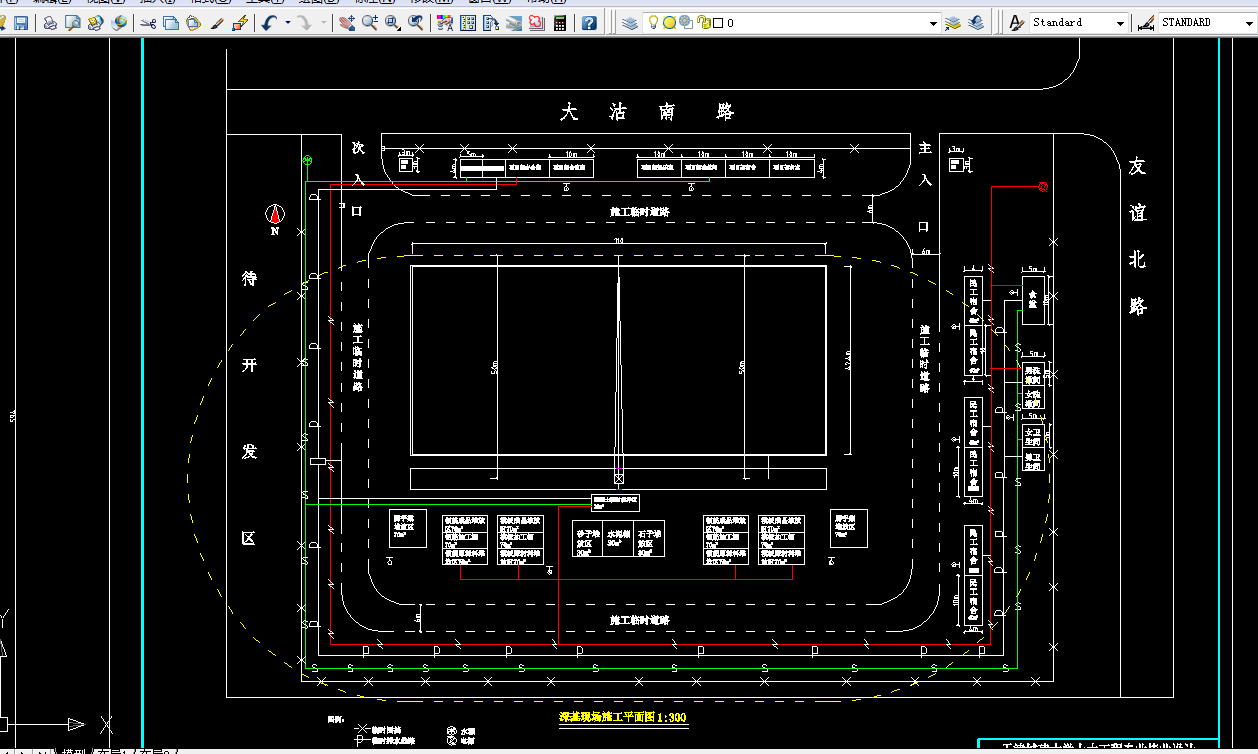Cut selection with the scissors icon

tap(147, 23)
